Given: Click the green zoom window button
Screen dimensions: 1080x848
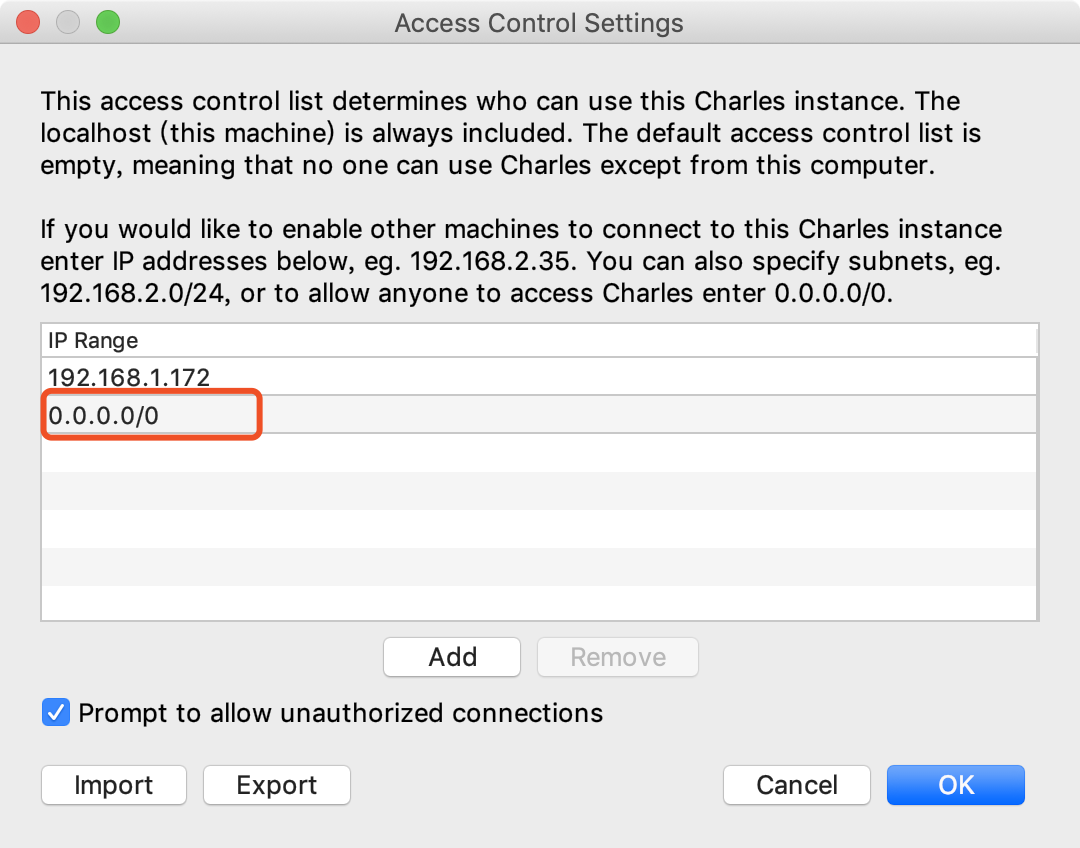Looking at the screenshot, I should pyautogui.click(x=108, y=22).
